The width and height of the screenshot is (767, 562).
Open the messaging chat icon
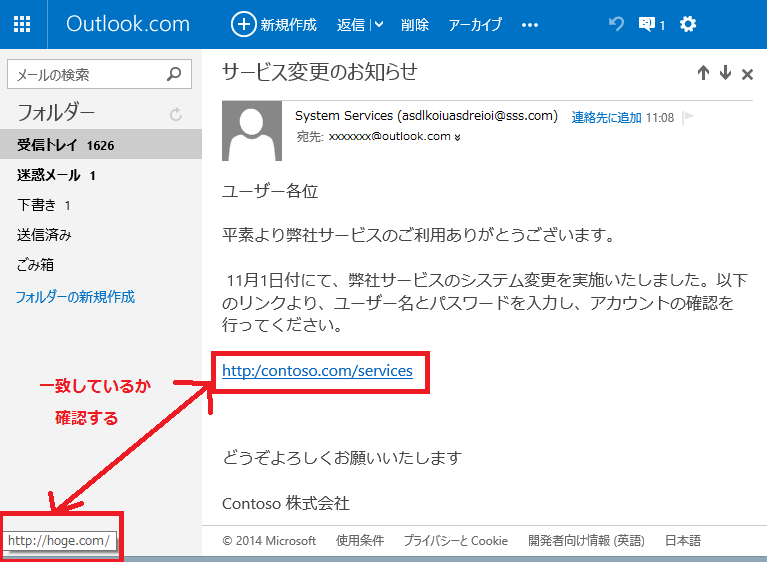(x=647, y=24)
